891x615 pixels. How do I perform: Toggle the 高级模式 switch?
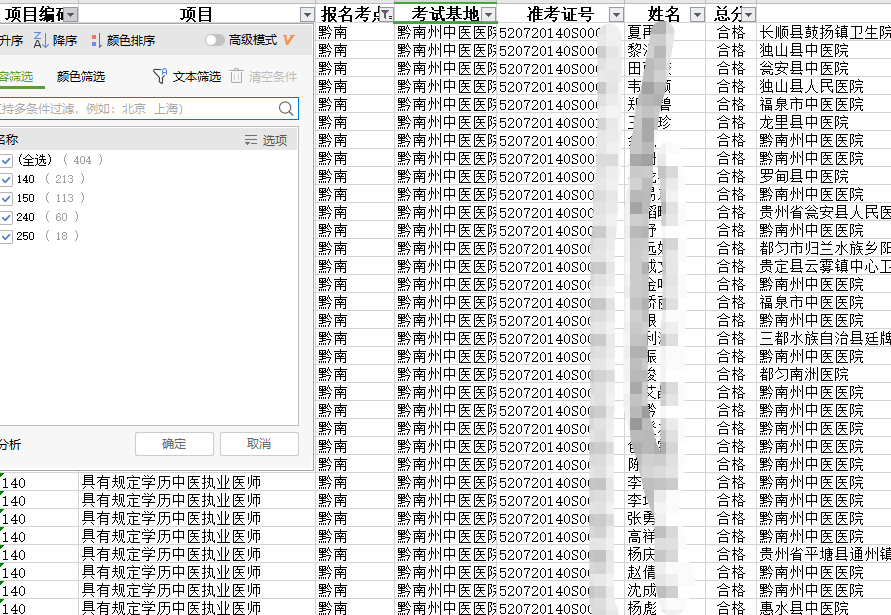point(214,40)
